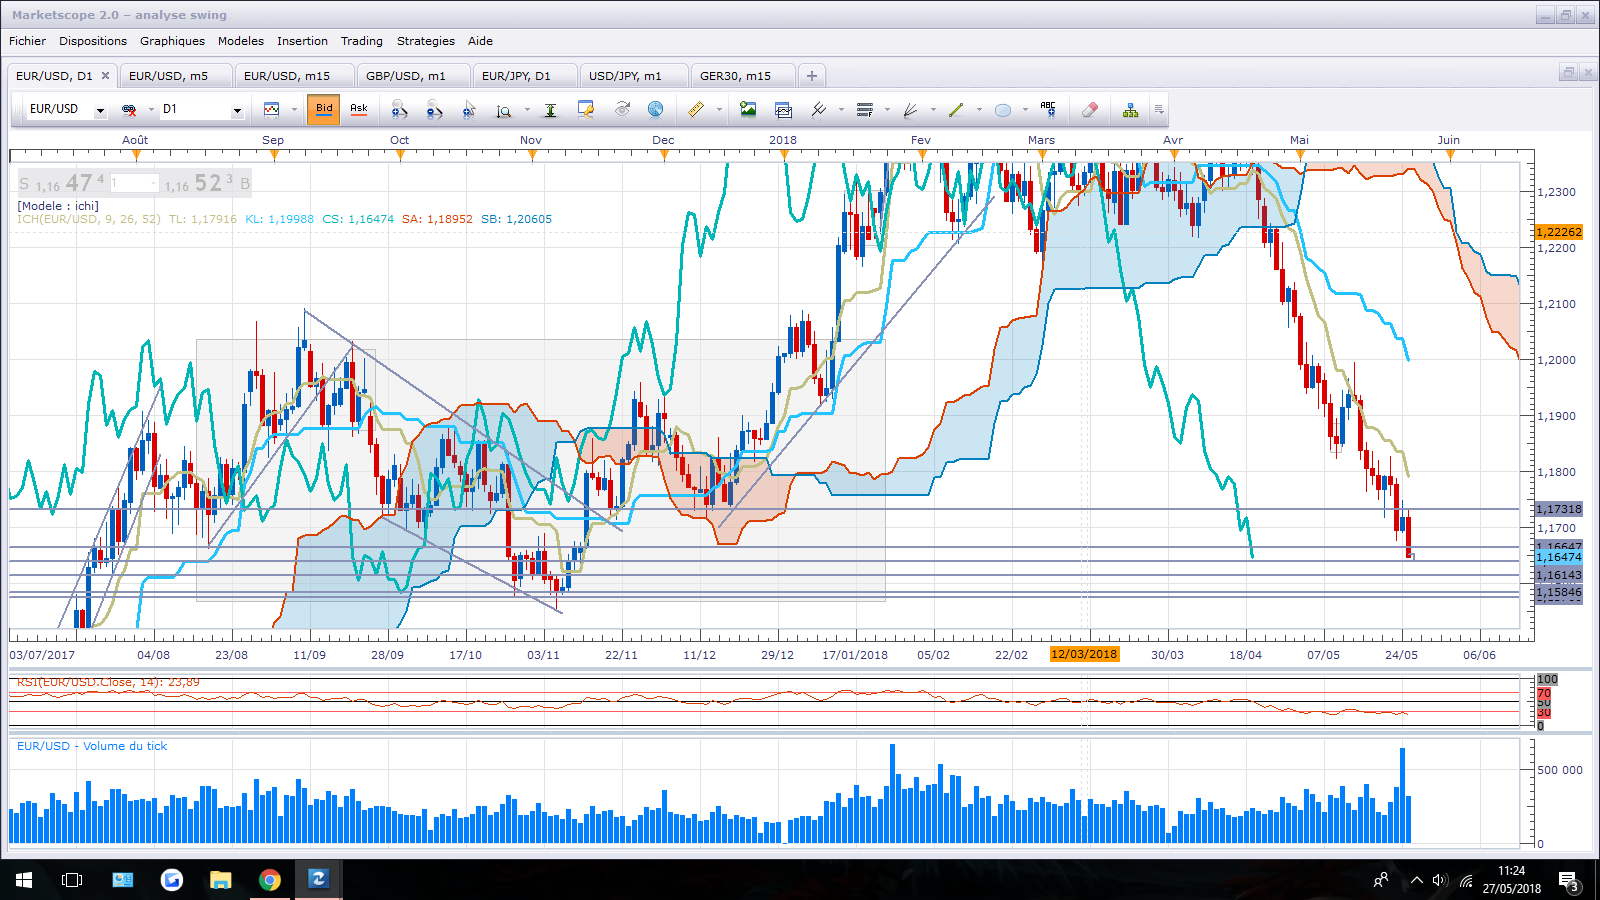1600x900 pixels.
Task: Click the fit chart vertically icon
Action: [x=550, y=110]
